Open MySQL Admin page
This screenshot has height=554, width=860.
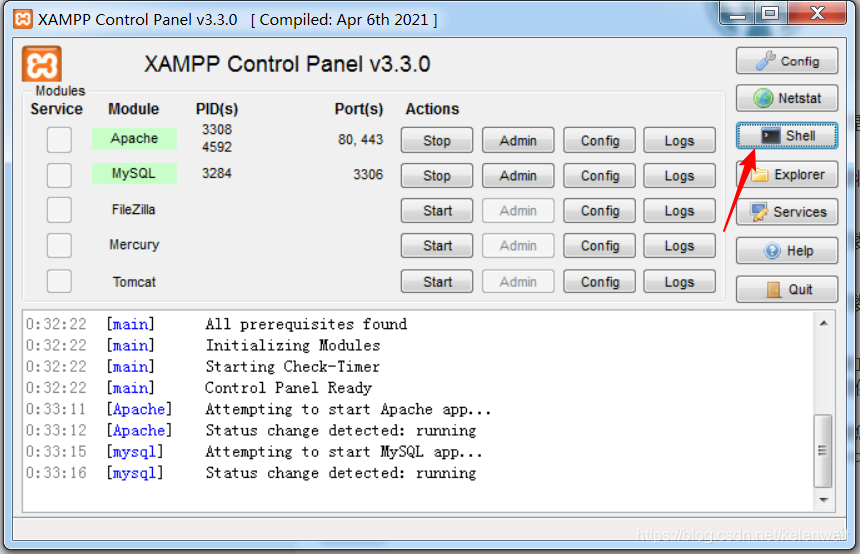click(518, 176)
